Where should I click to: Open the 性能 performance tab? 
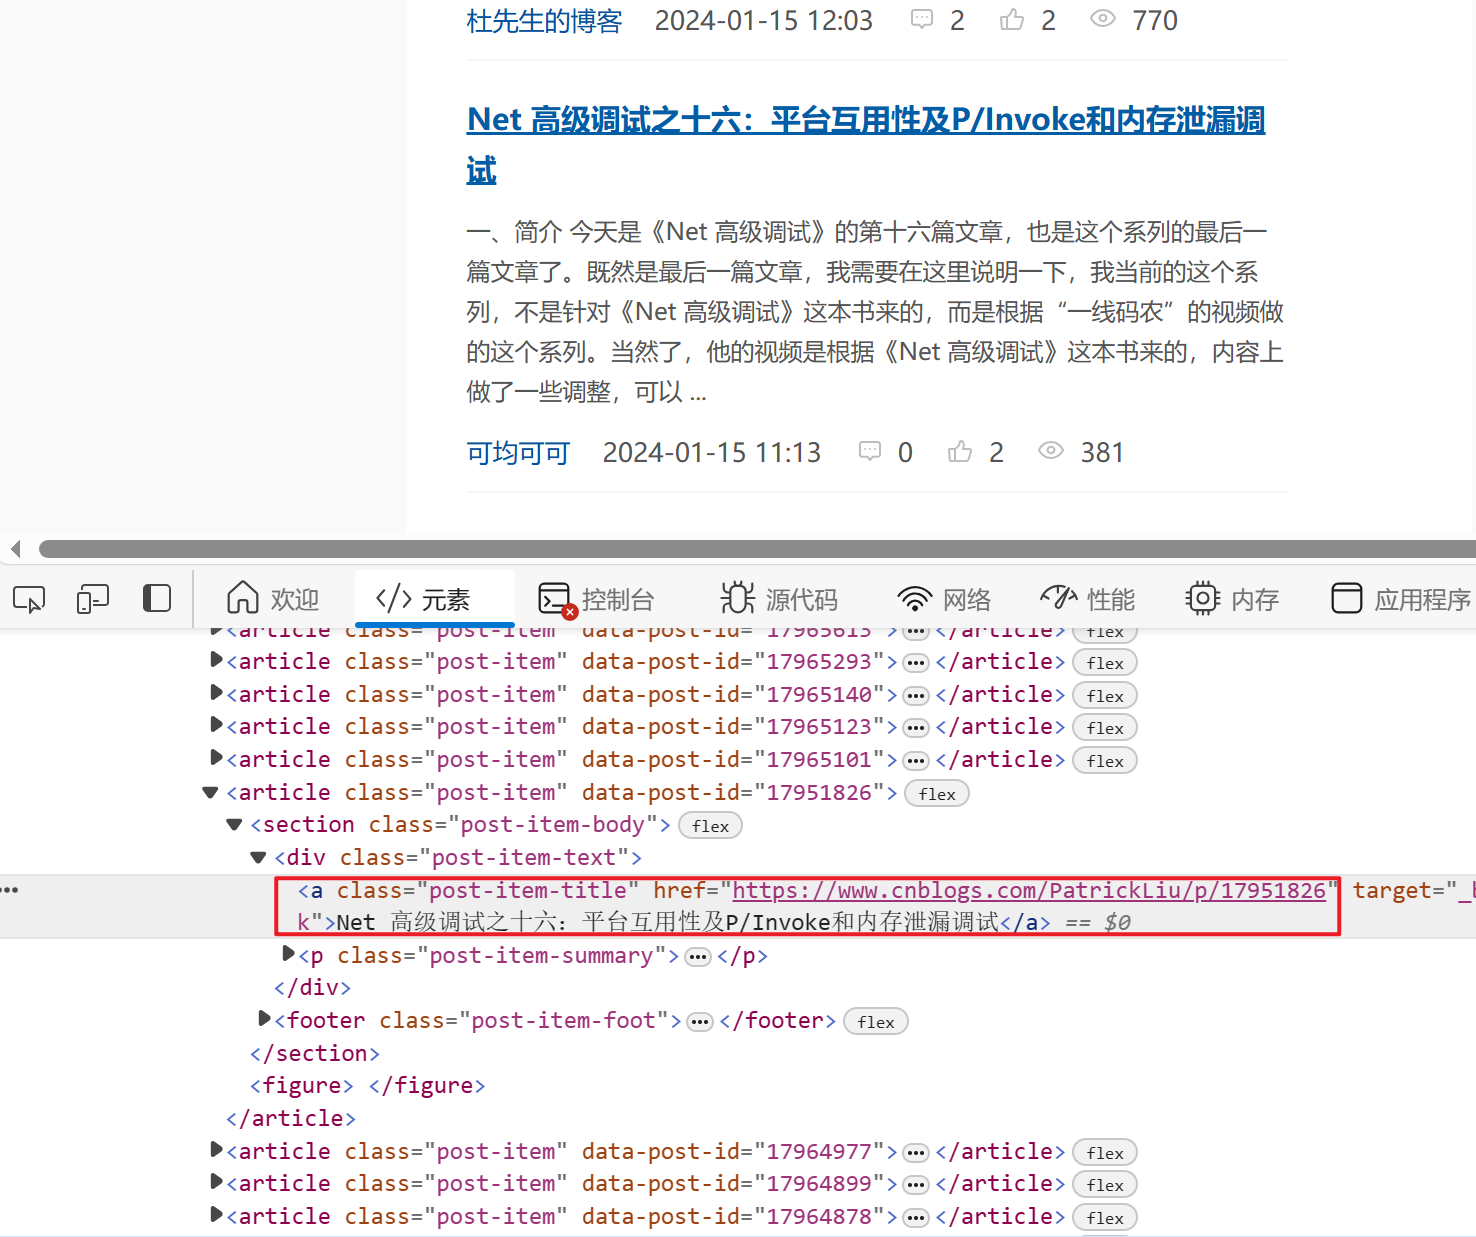pyautogui.click(x=1088, y=599)
